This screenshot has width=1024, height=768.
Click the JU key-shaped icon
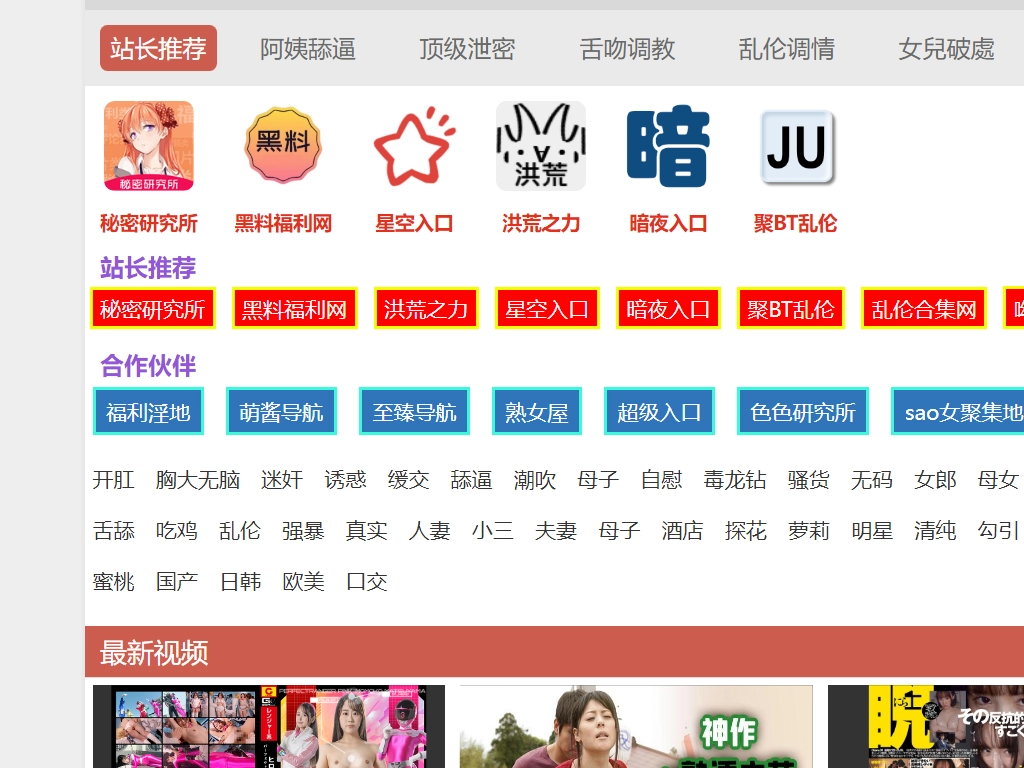796,146
